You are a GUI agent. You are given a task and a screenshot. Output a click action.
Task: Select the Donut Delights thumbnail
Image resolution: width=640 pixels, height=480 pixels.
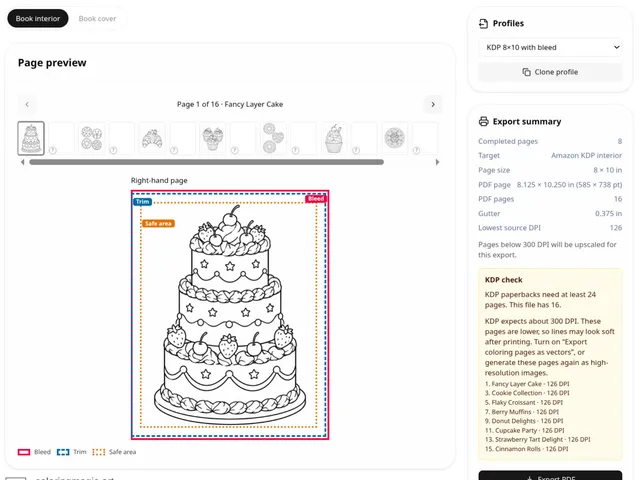coord(273,138)
